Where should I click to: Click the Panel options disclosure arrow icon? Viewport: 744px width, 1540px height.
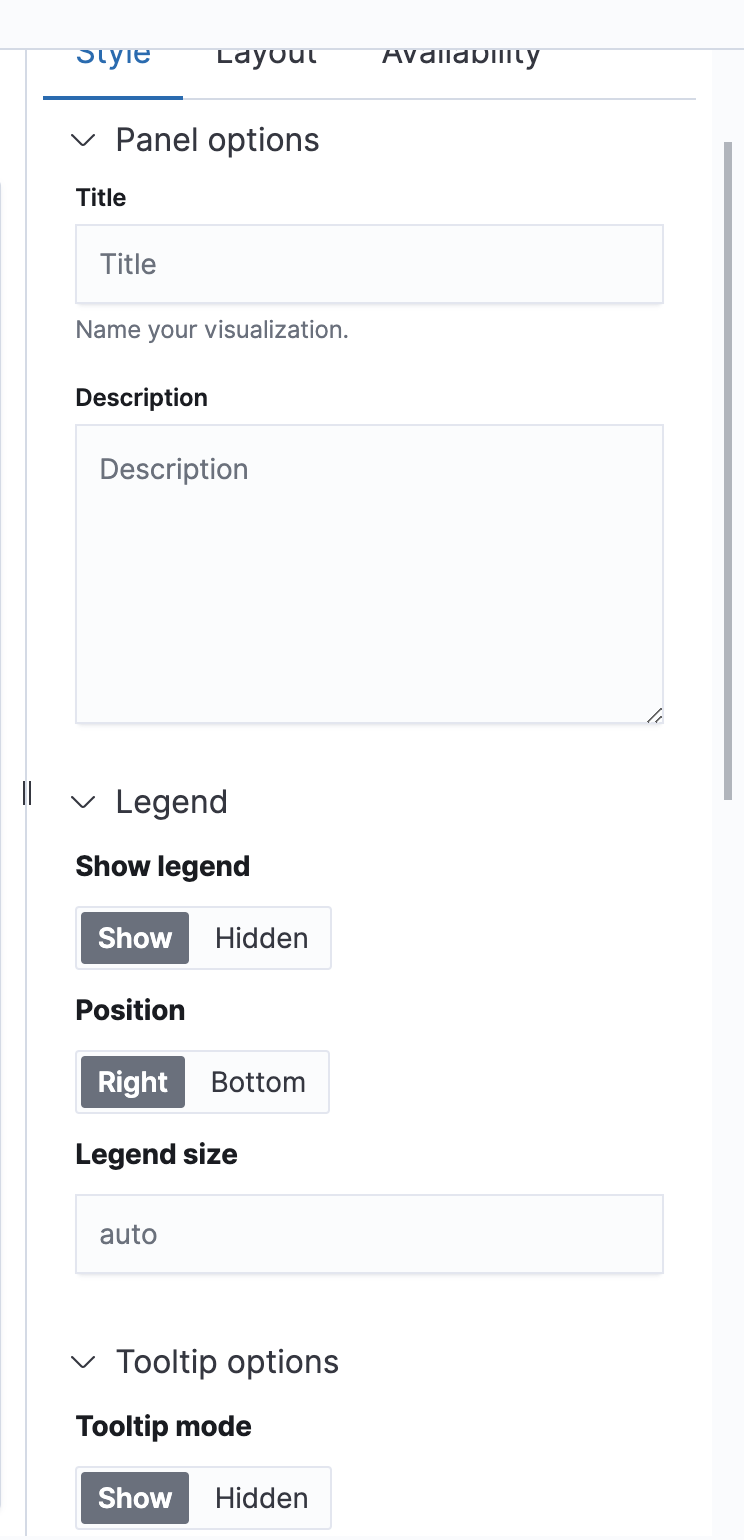click(x=84, y=141)
